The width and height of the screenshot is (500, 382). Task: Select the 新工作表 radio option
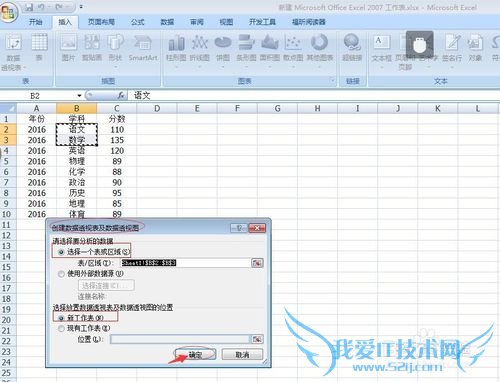[x=61, y=318]
